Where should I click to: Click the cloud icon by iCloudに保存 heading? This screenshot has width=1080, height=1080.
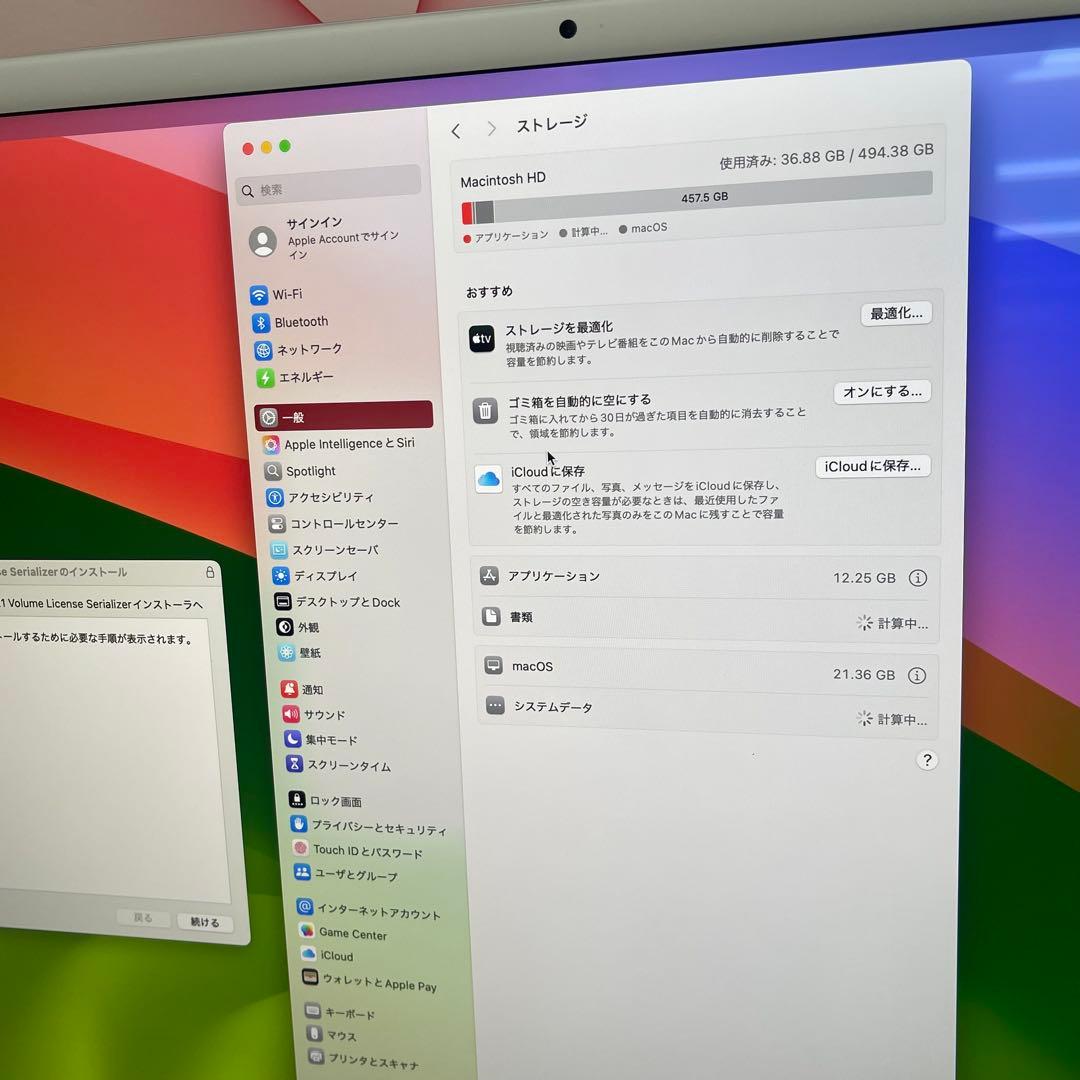coord(488,479)
